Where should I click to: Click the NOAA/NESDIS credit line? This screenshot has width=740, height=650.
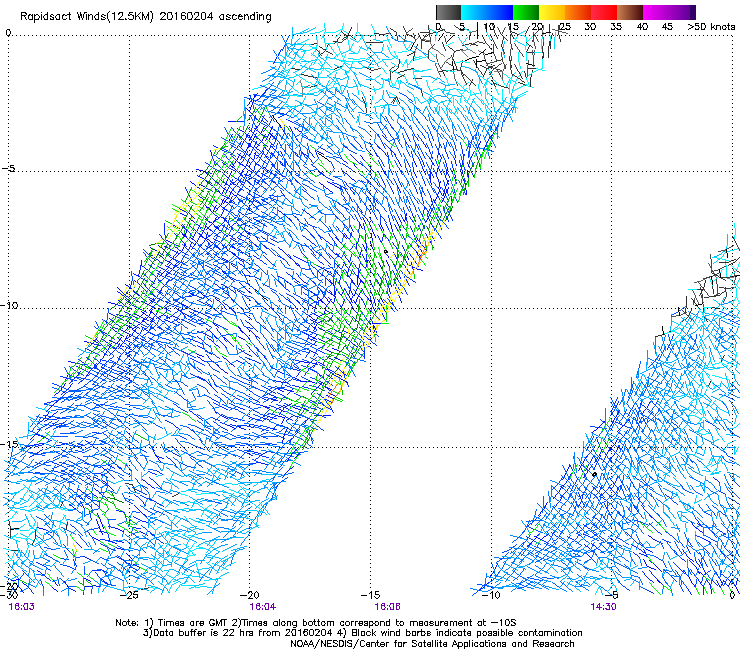pos(432,643)
